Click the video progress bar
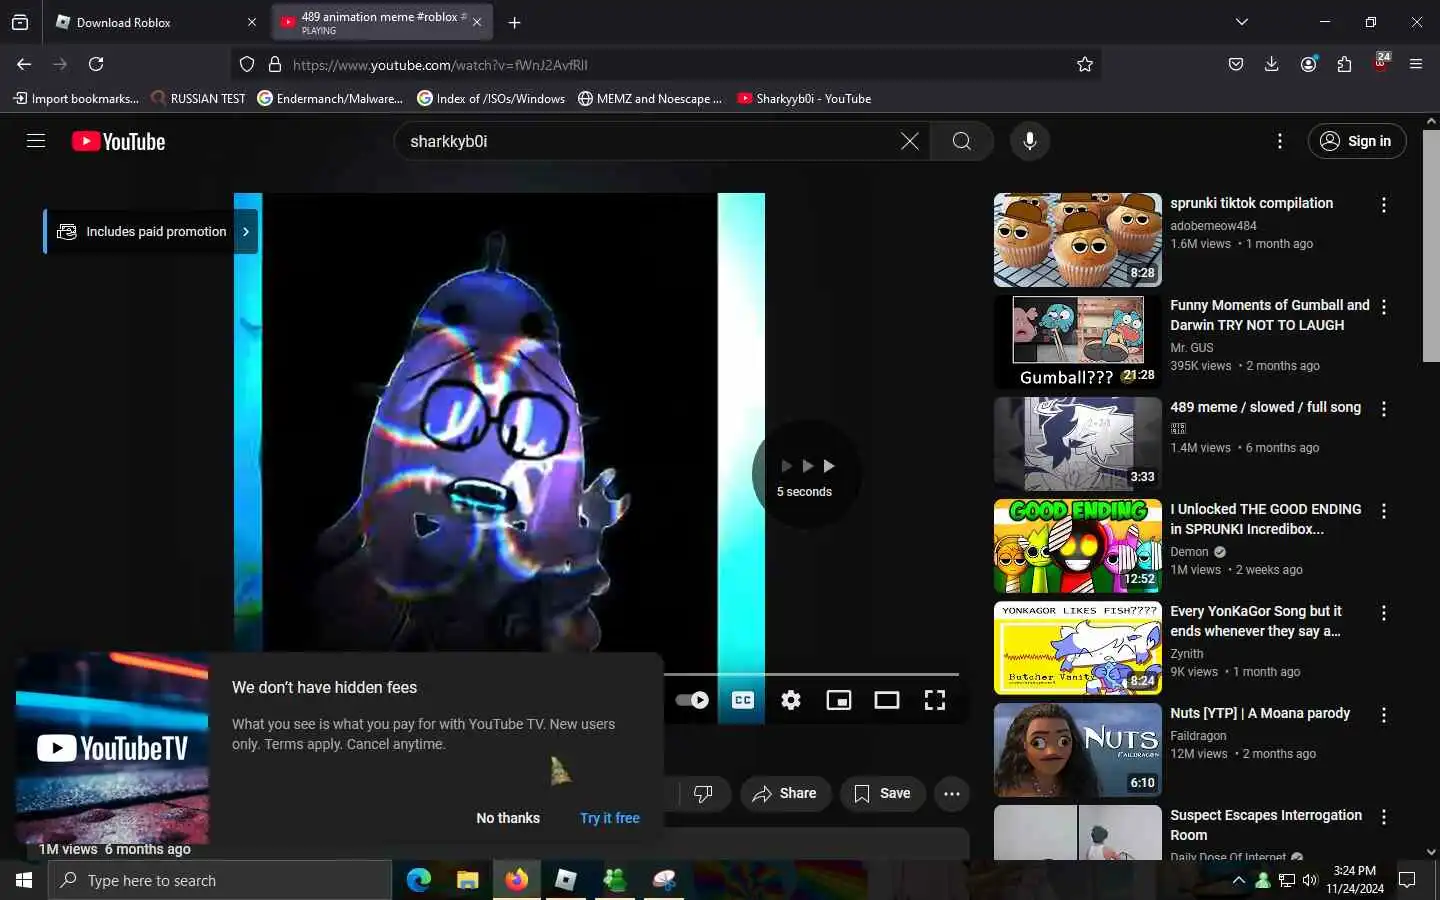Viewport: 1440px width, 900px height. (811, 674)
